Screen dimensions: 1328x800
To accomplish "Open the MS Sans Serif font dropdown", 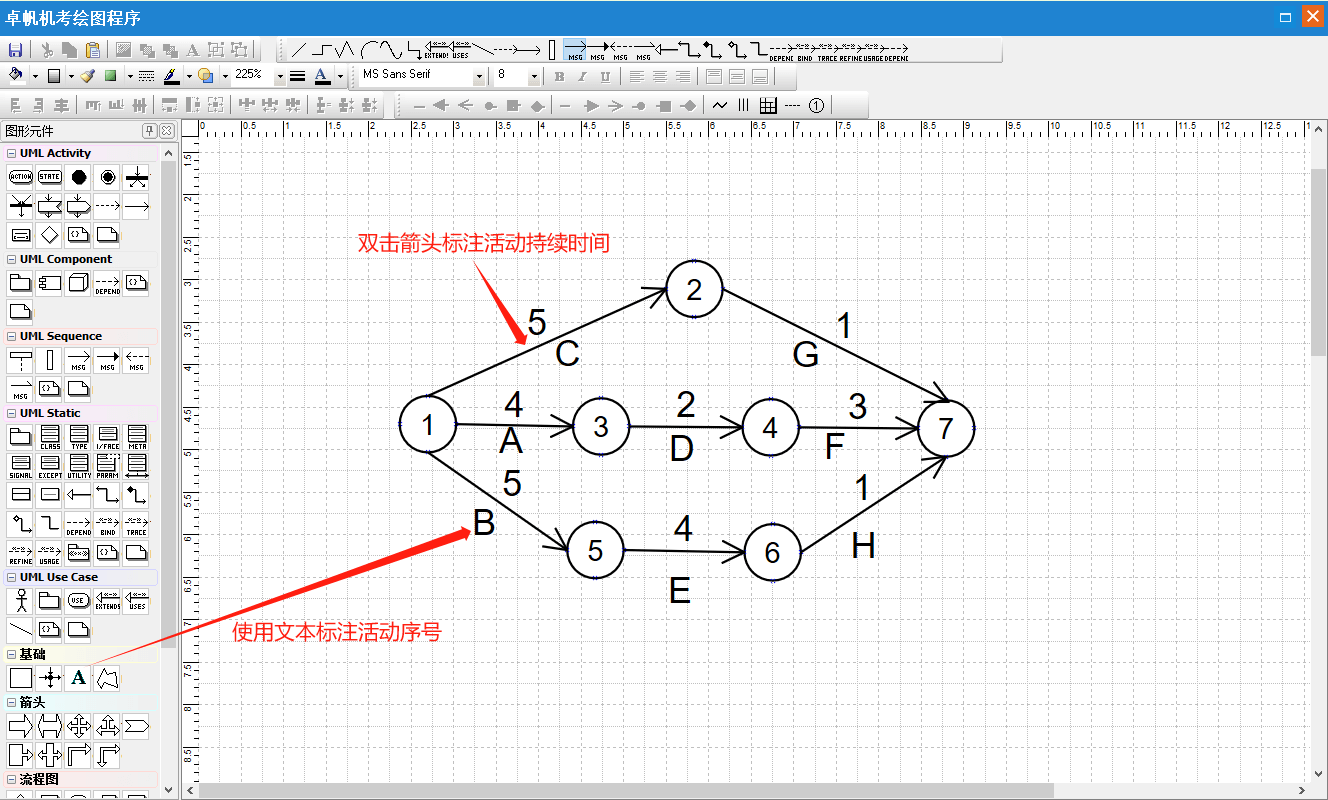I will coord(479,76).
